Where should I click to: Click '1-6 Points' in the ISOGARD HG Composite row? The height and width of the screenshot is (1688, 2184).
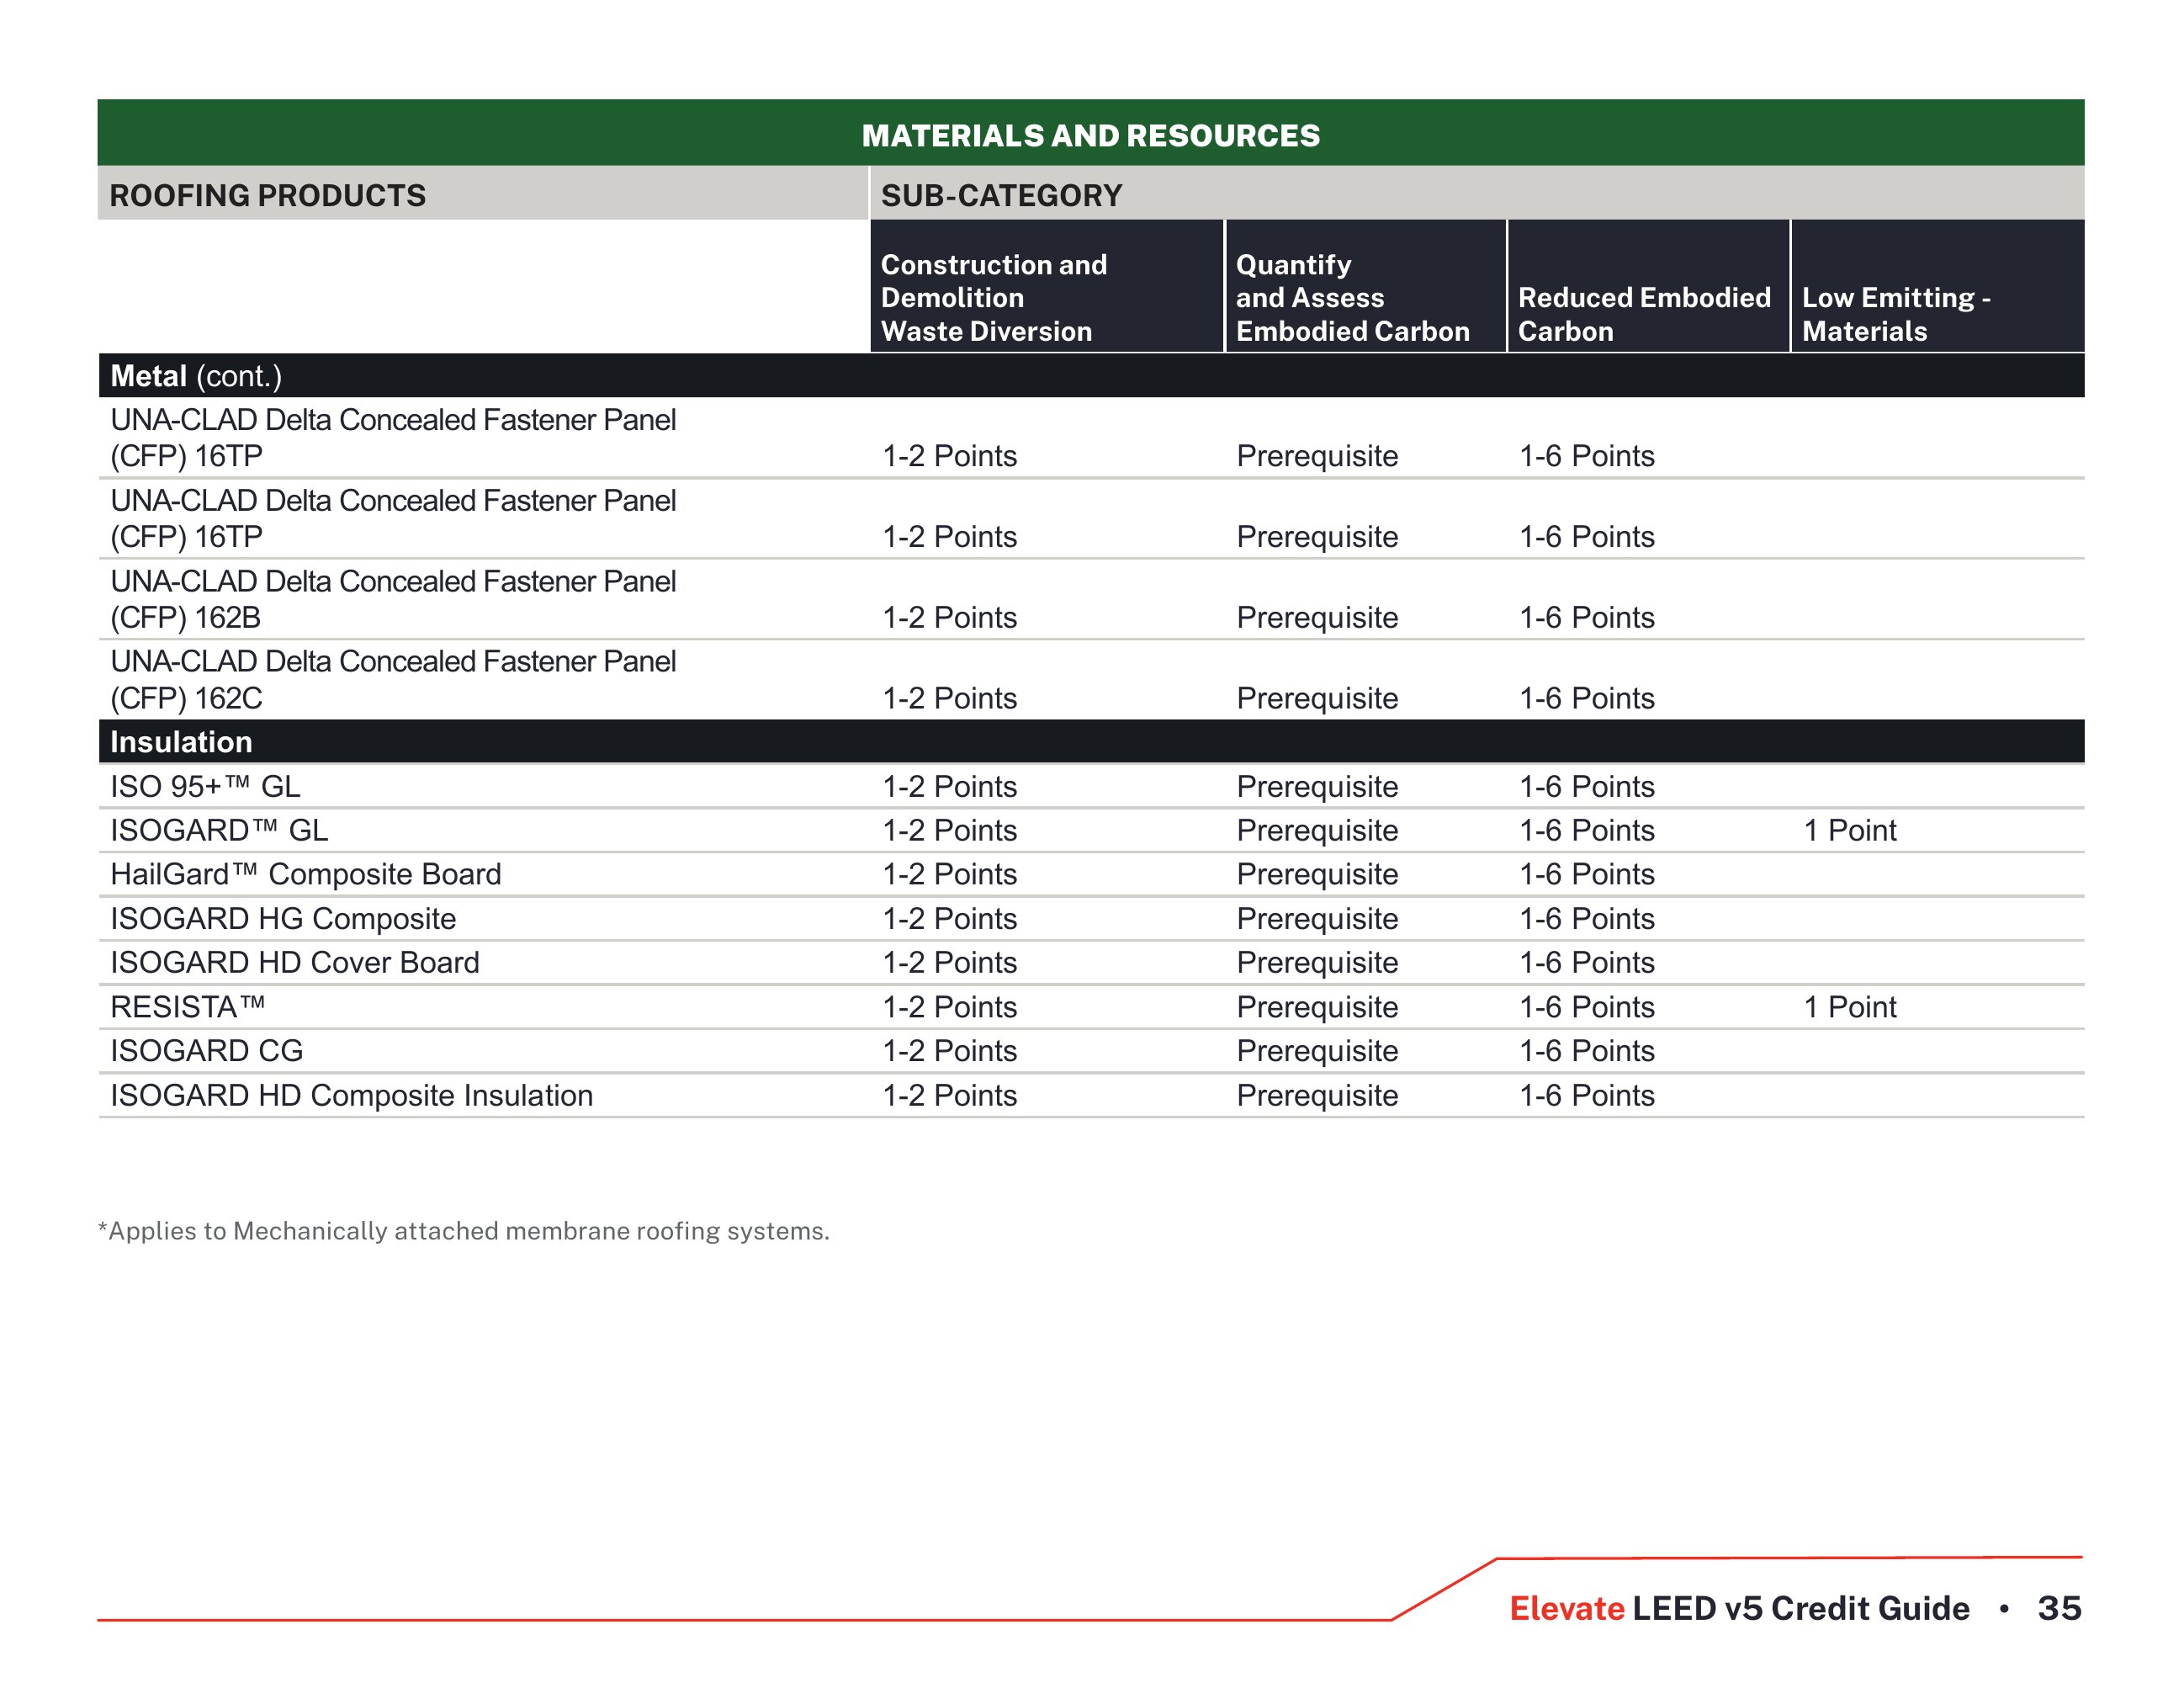(x=1587, y=918)
